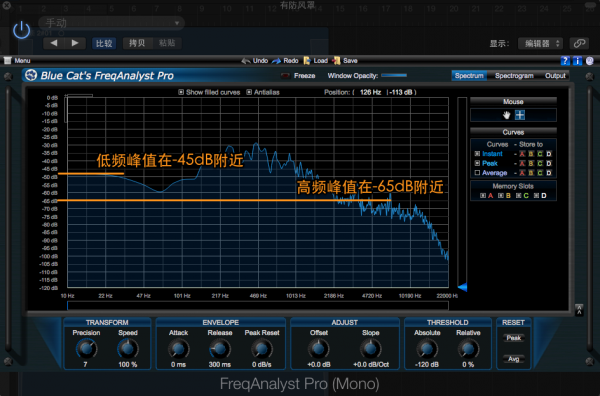Select the hand mouse tool
The image size is (600, 396).
pos(507,115)
